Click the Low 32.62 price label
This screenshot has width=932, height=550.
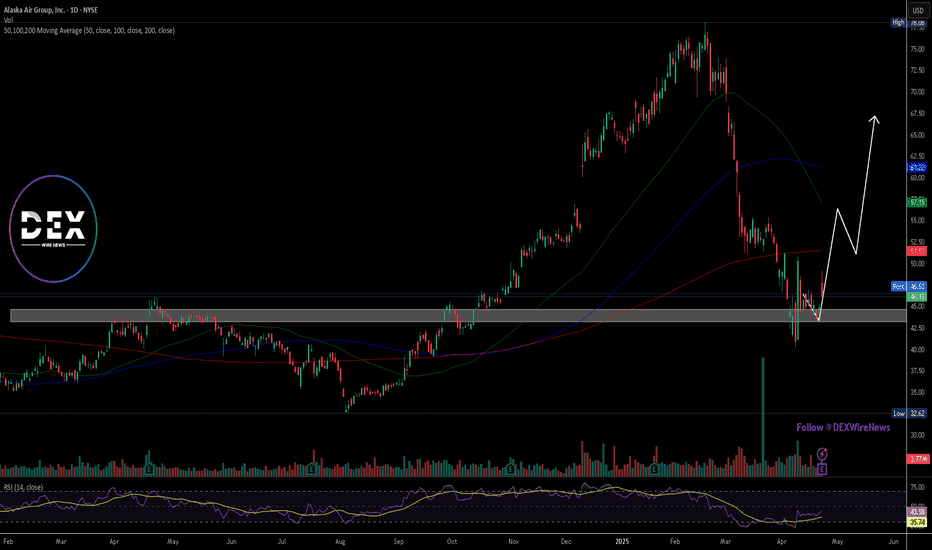click(x=909, y=413)
